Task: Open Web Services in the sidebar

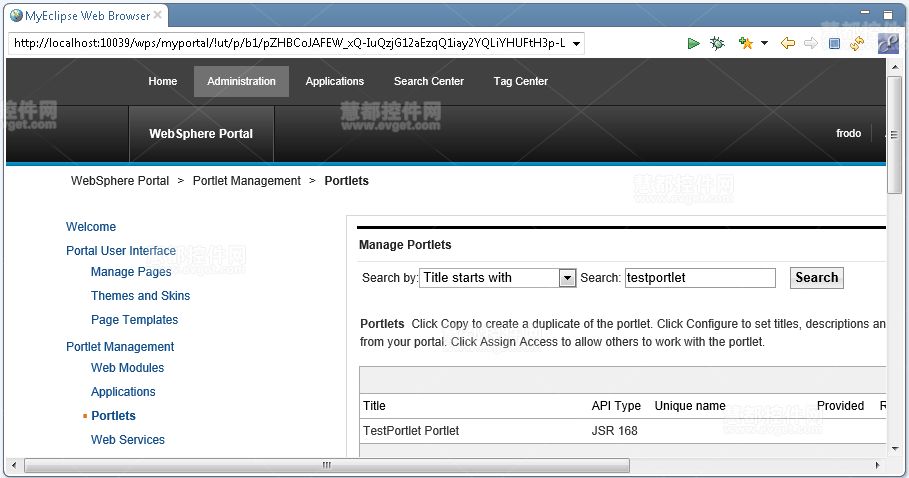Action: (x=128, y=440)
